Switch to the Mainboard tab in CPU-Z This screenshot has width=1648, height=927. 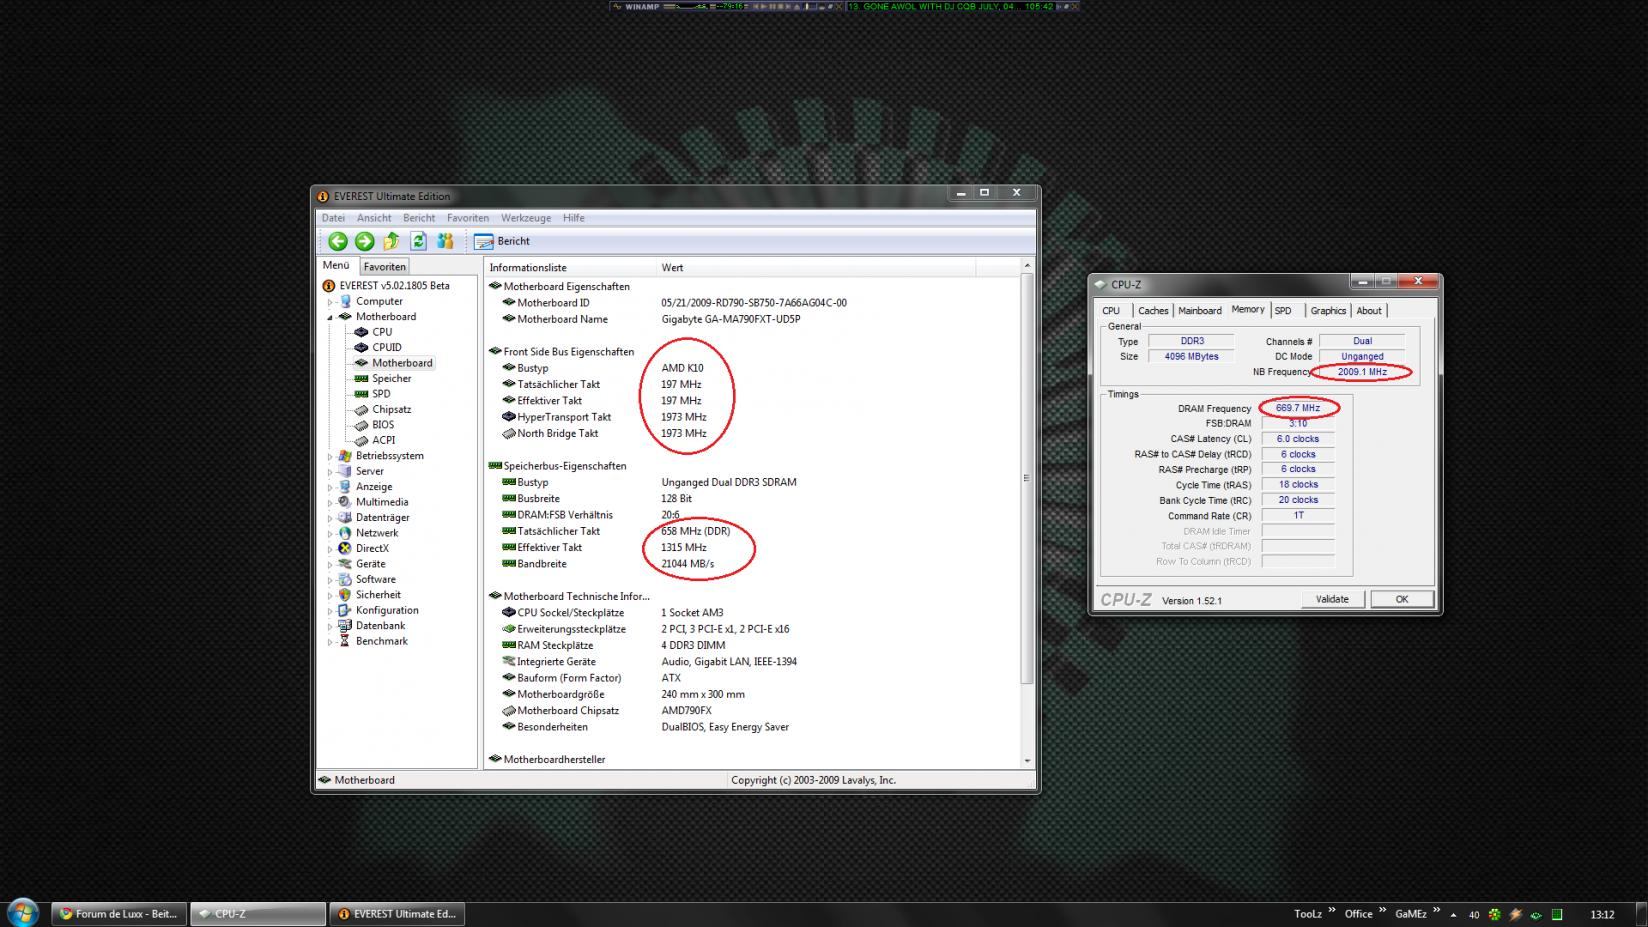pyautogui.click(x=1199, y=311)
